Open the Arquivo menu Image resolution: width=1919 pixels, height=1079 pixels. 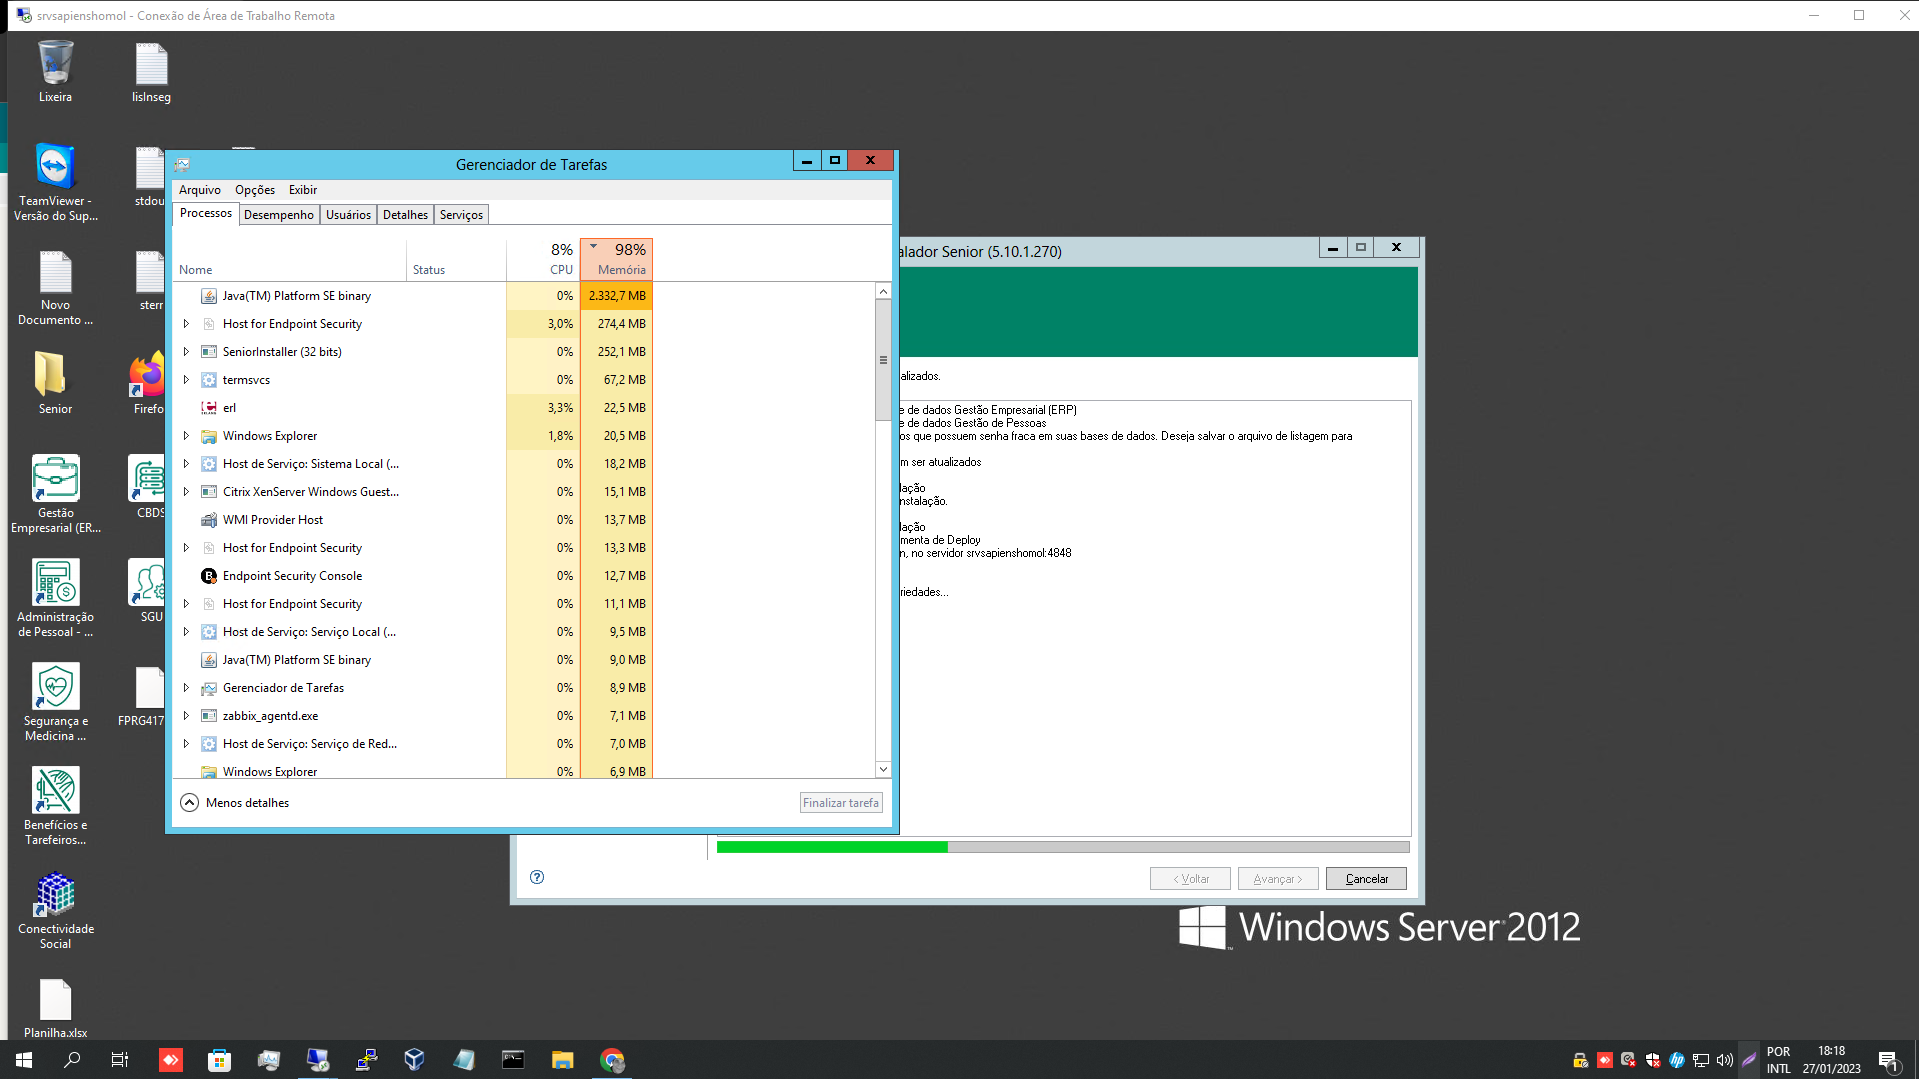point(200,190)
